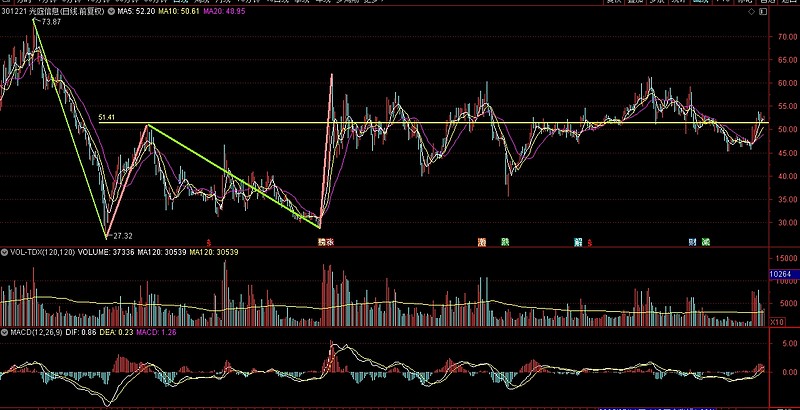Click the 15000 volume axis label

click(785, 259)
